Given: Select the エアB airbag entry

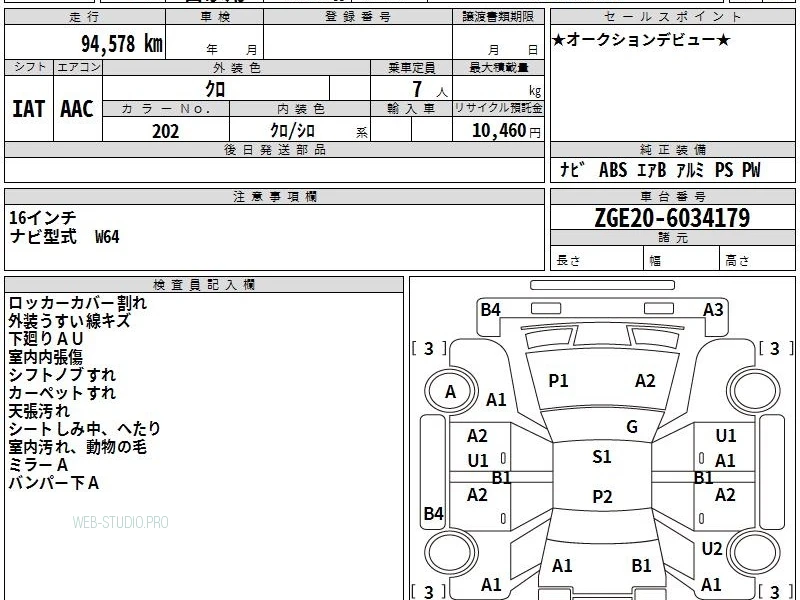Looking at the screenshot, I should [x=652, y=170].
